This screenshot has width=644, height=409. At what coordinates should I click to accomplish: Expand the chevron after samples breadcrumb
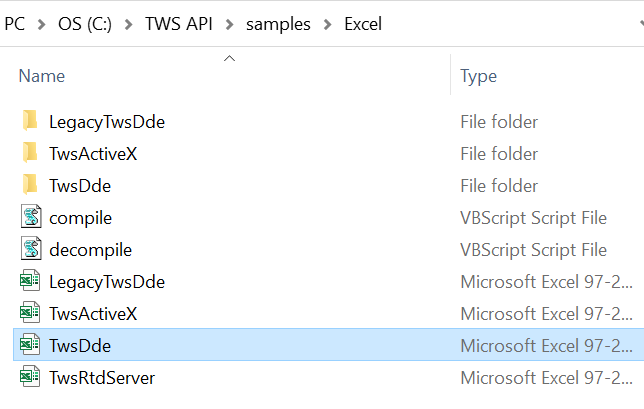click(x=327, y=25)
